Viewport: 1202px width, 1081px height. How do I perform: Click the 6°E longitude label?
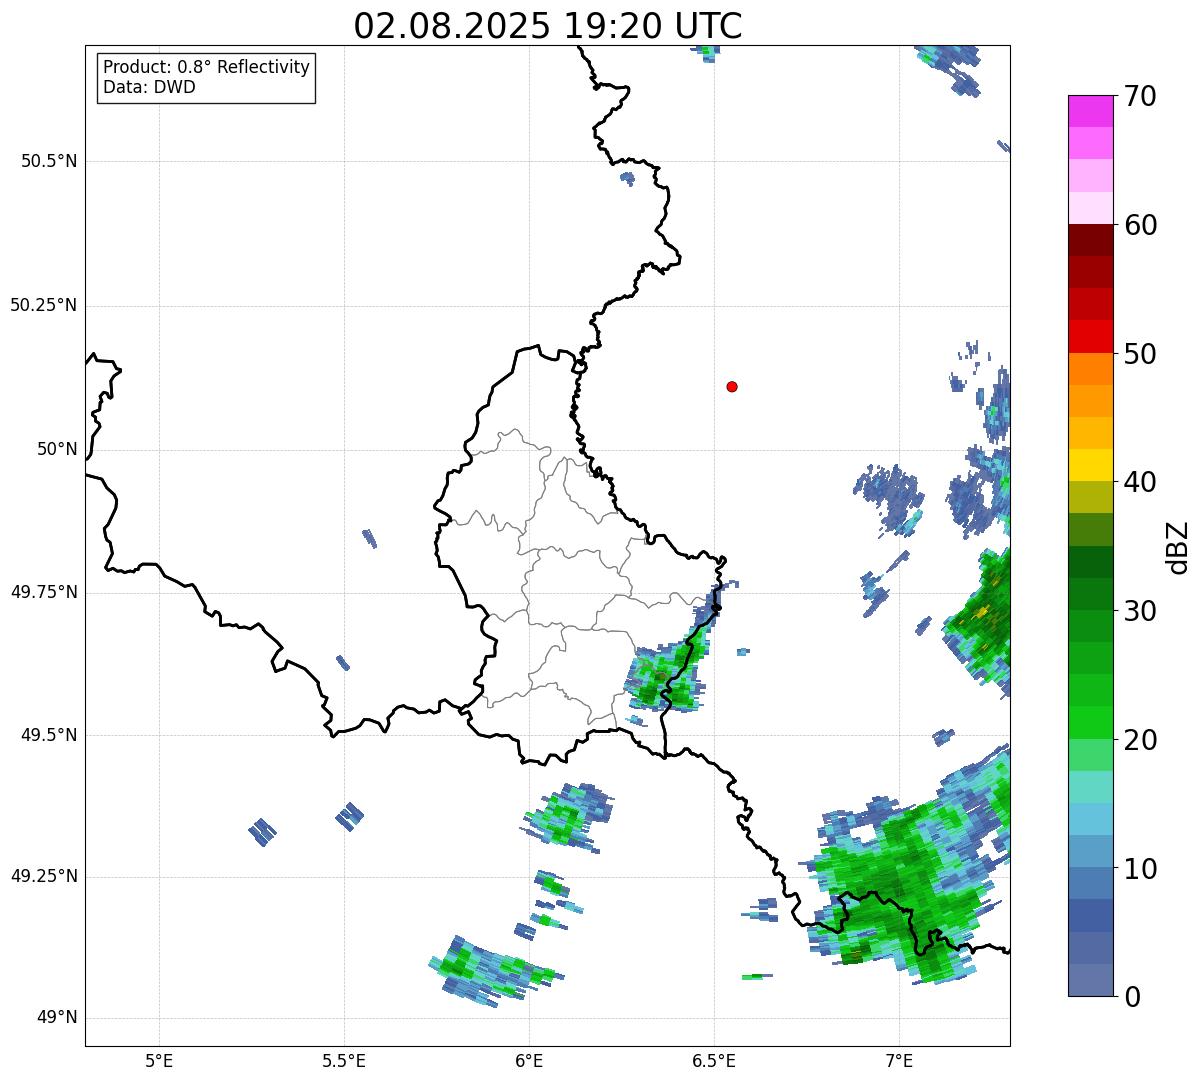point(529,1060)
